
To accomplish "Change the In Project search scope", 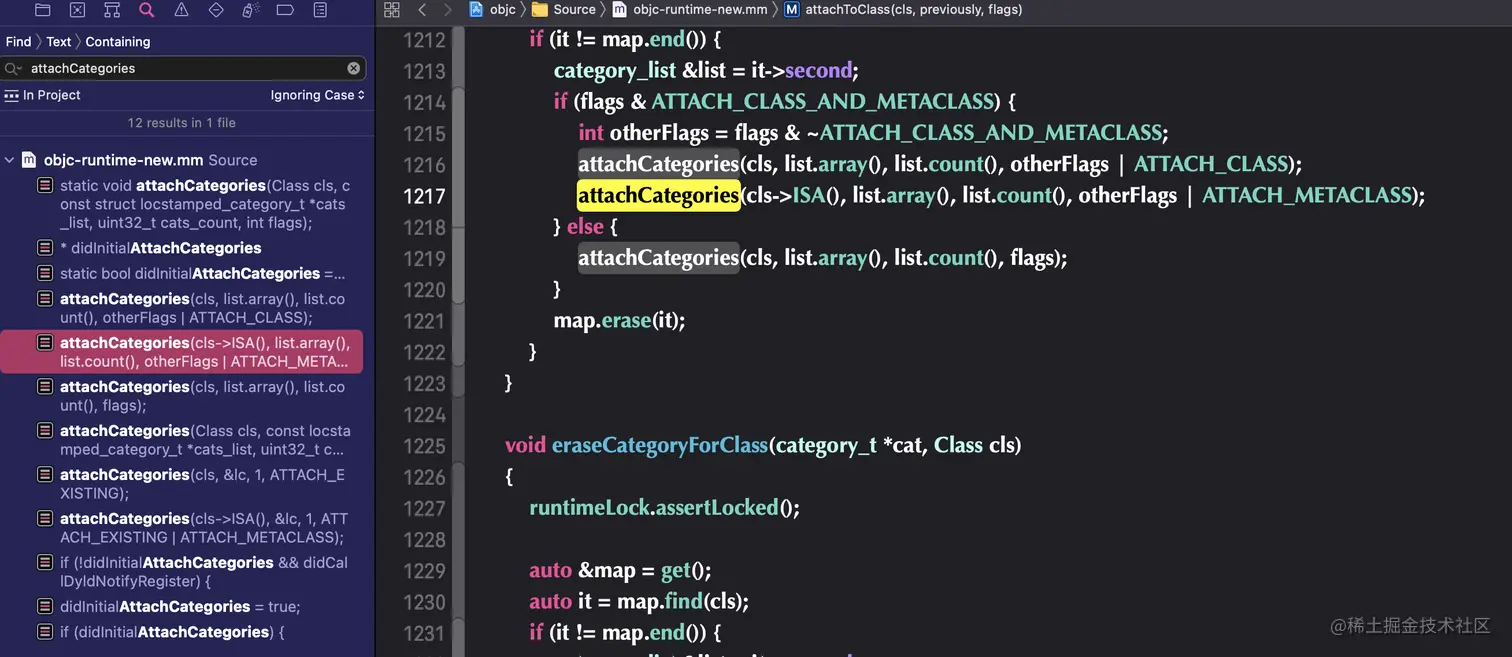I will point(43,95).
